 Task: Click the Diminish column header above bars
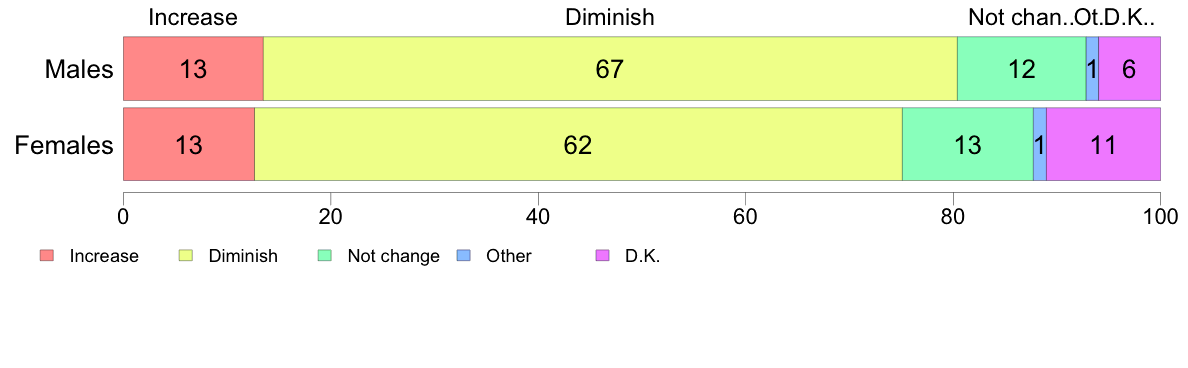pyautogui.click(x=610, y=17)
